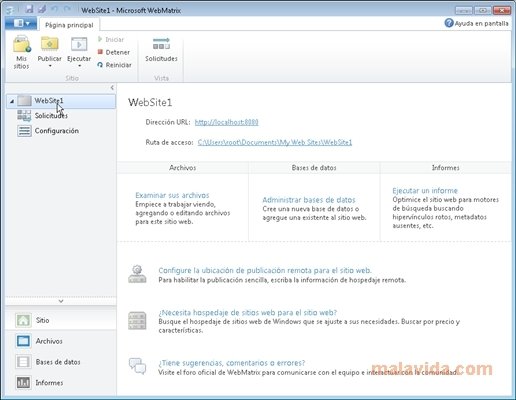Viewport: 516px width, 400px height.
Task: Click the Ejecutar ribbon icon
Action: [x=79, y=44]
